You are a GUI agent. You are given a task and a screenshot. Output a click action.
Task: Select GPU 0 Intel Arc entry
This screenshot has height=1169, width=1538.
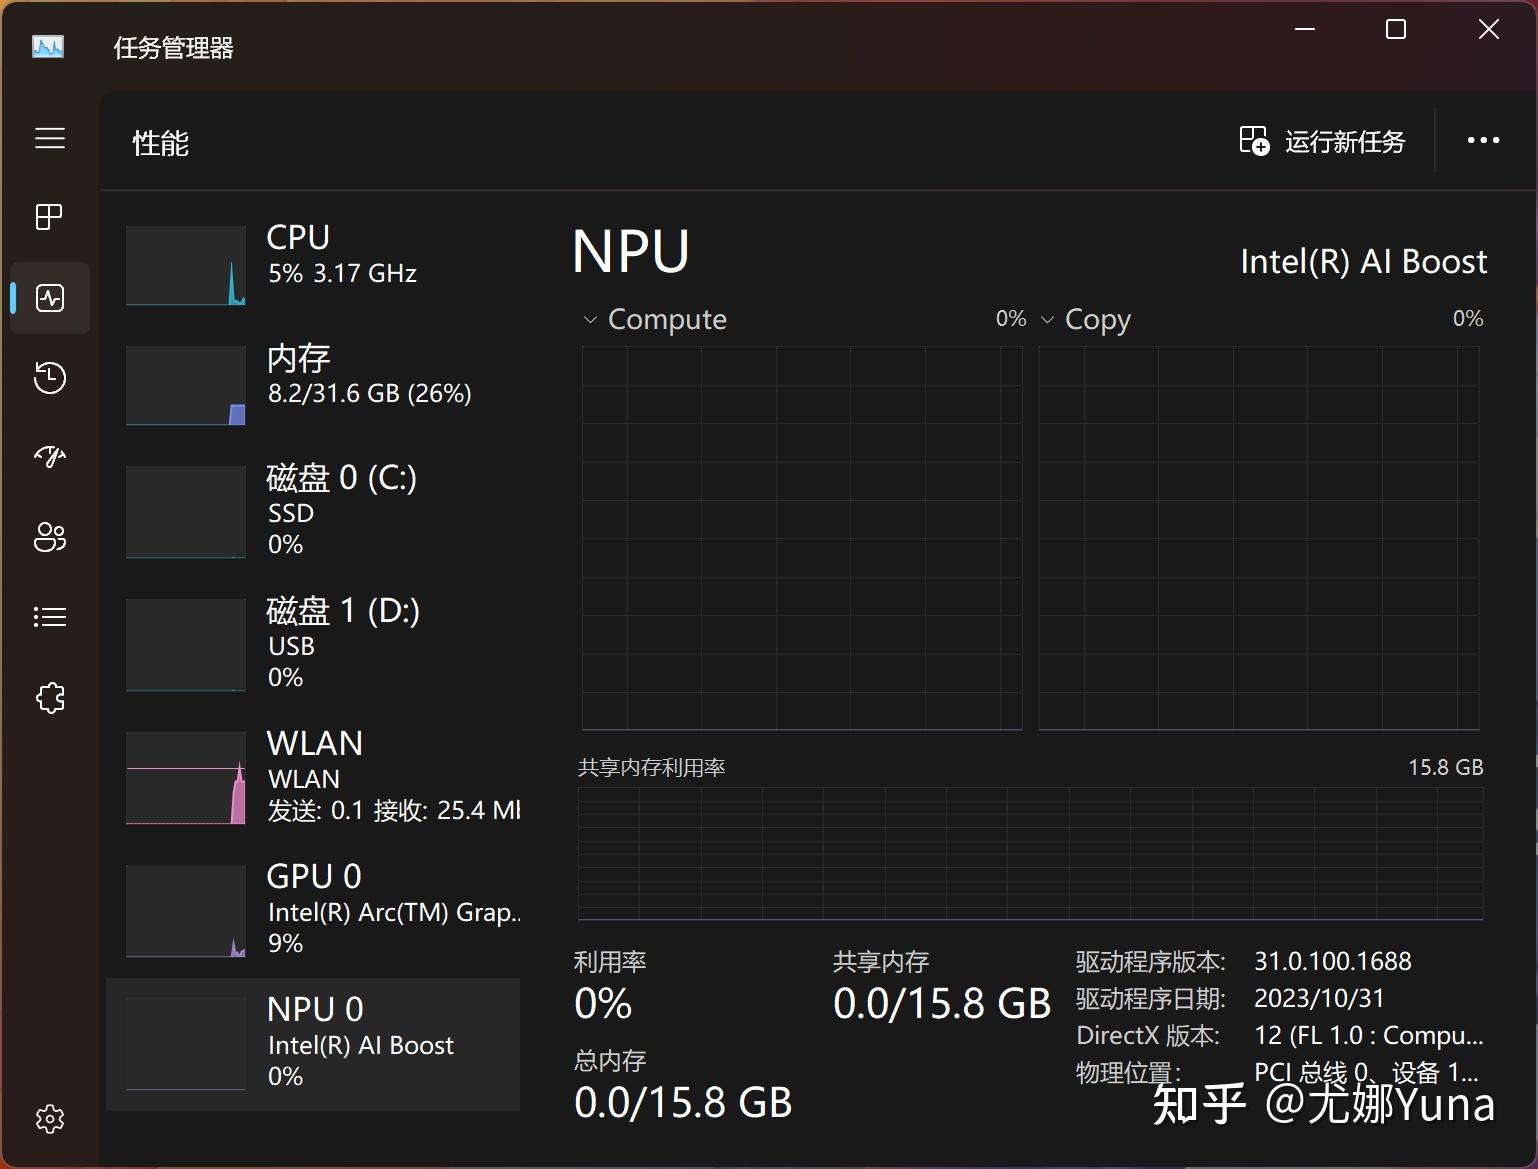(x=313, y=910)
